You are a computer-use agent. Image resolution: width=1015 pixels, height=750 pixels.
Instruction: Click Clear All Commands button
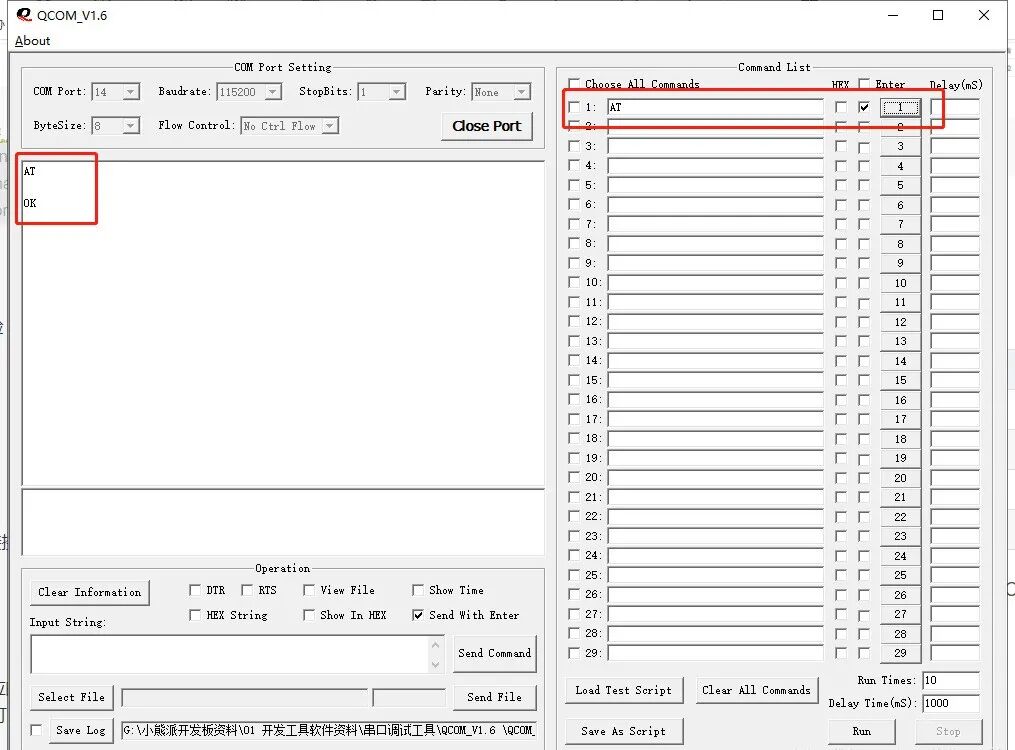pos(756,690)
